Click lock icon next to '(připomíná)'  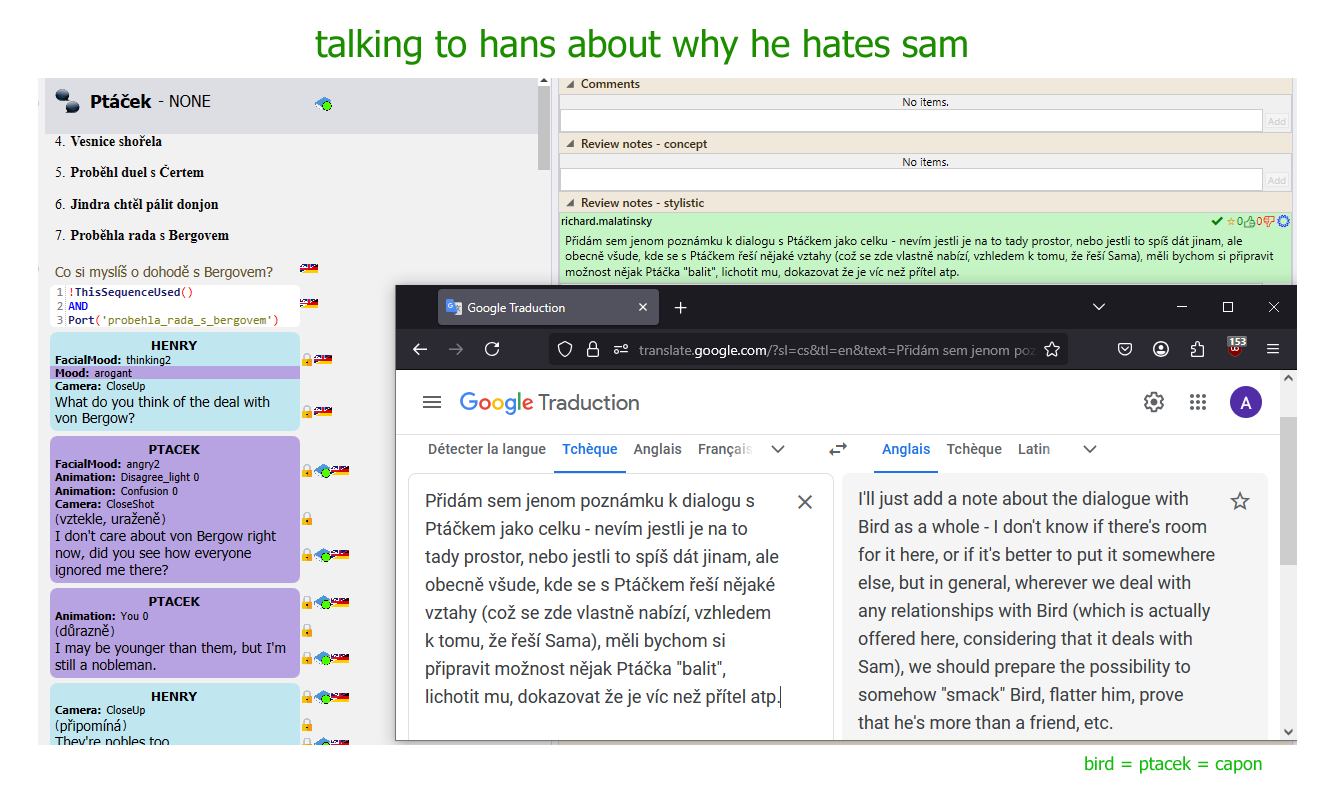tap(307, 725)
